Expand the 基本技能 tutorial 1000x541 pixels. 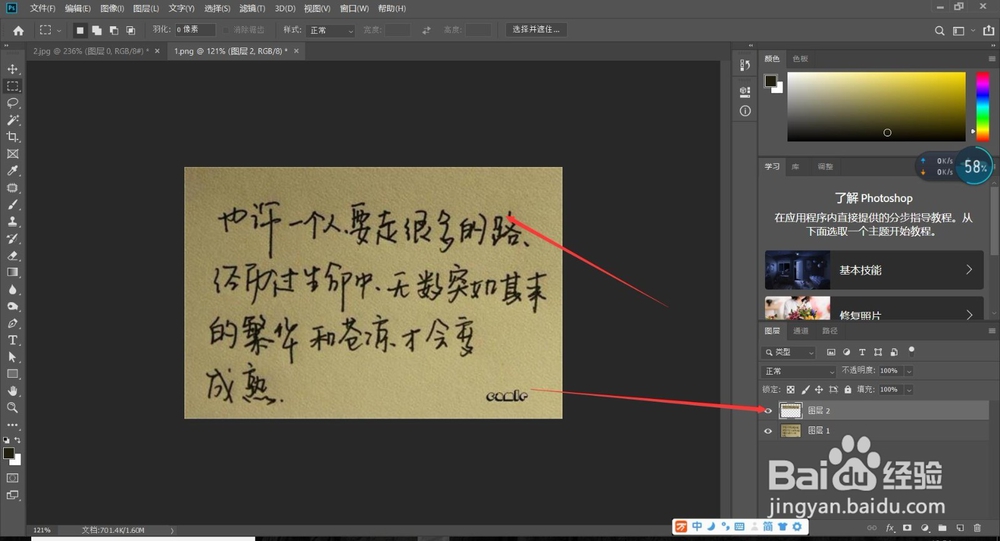(874, 270)
